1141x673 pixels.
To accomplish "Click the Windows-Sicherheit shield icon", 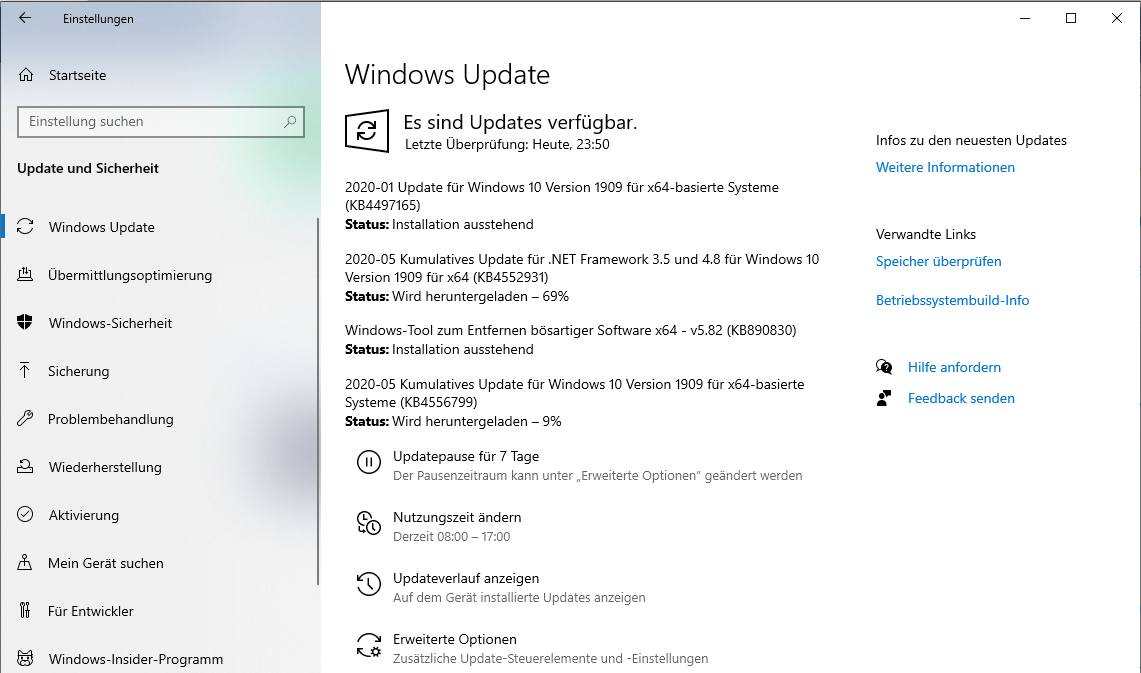I will point(25,323).
